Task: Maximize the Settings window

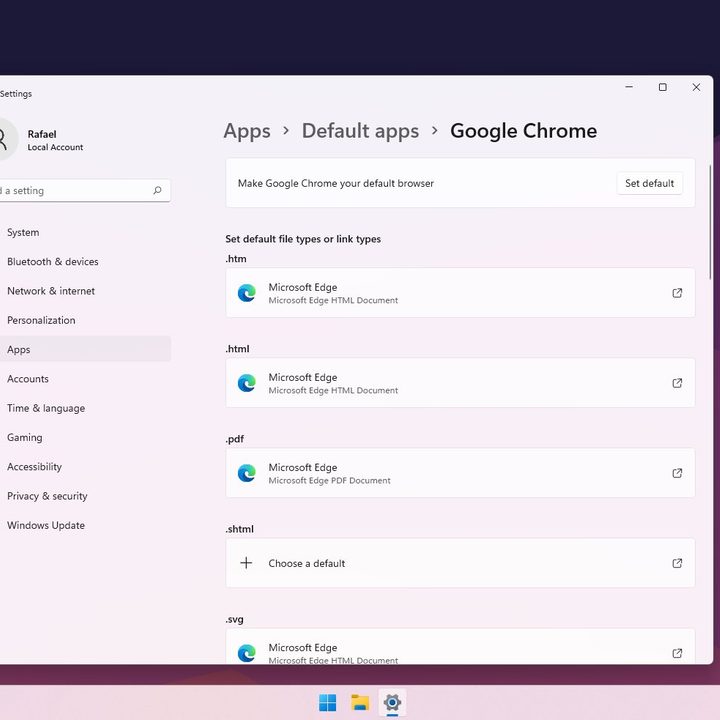Action: point(663,87)
